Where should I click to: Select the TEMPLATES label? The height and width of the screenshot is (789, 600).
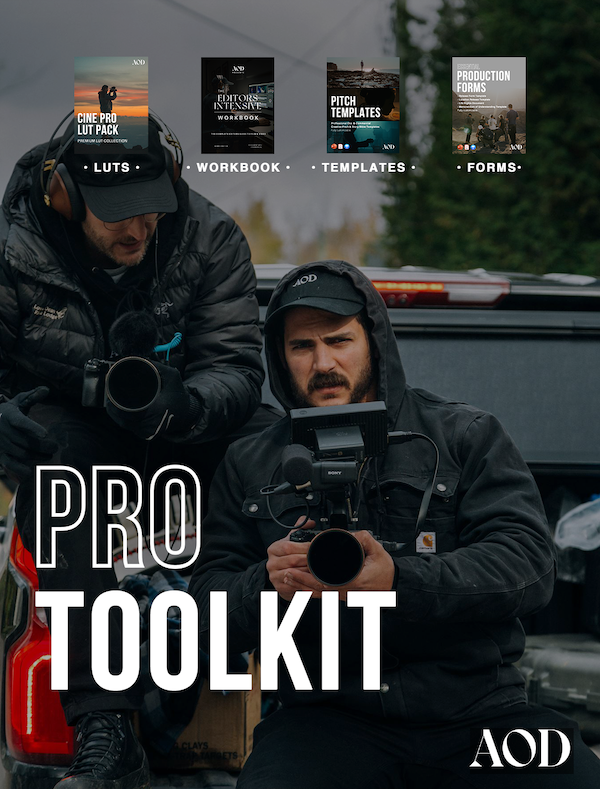363,168
